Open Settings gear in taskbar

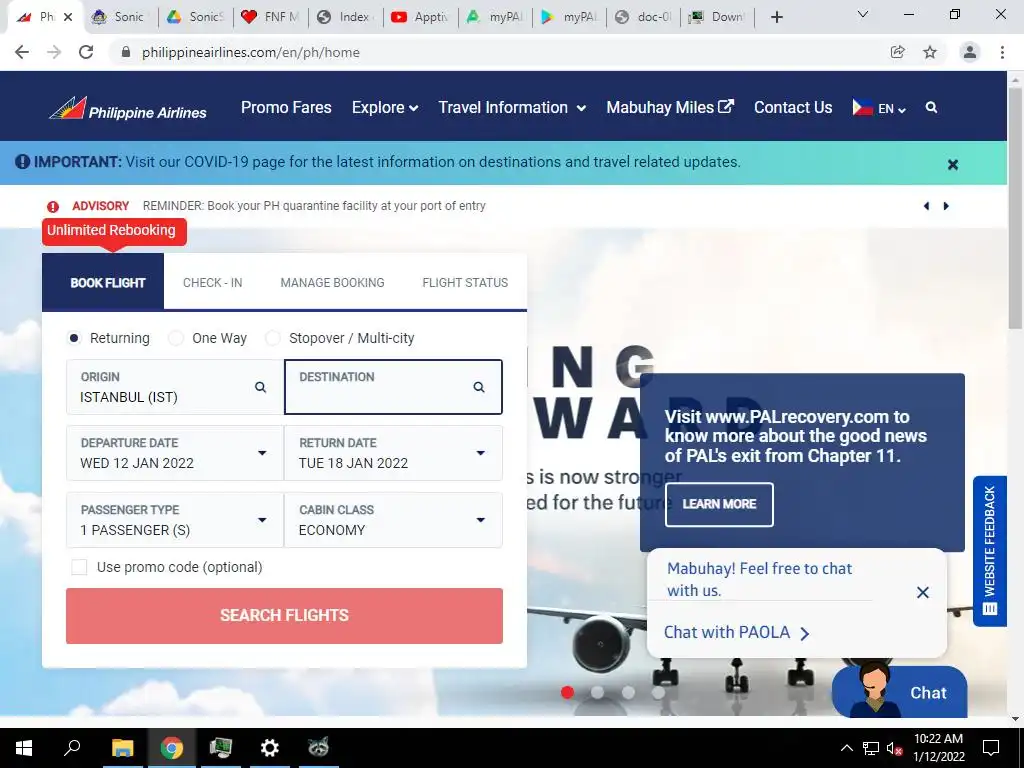(x=269, y=748)
